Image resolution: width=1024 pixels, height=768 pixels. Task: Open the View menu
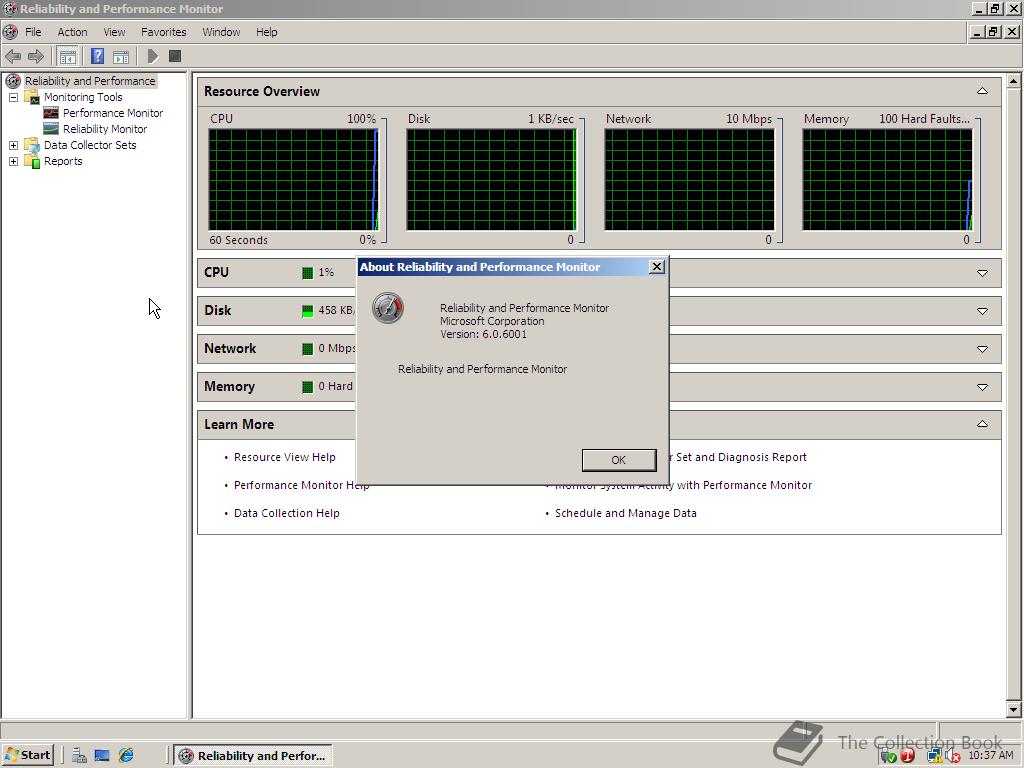[x=114, y=32]
